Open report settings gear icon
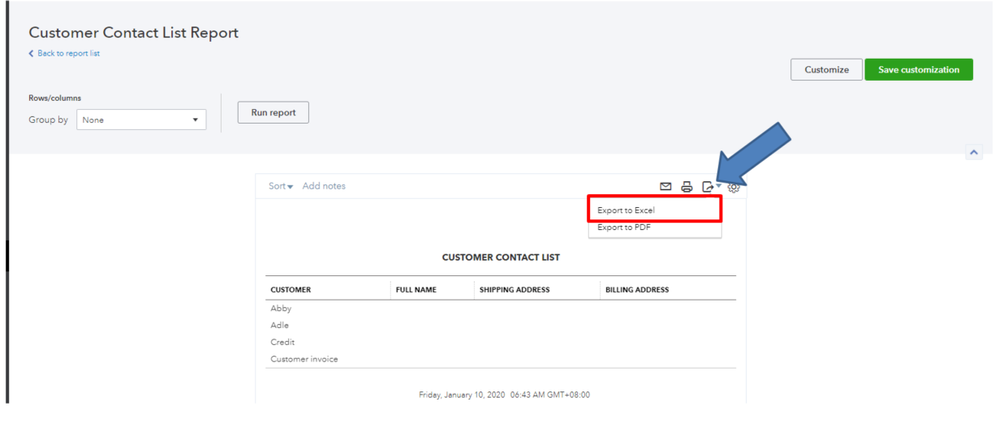 tap(734, 187)
